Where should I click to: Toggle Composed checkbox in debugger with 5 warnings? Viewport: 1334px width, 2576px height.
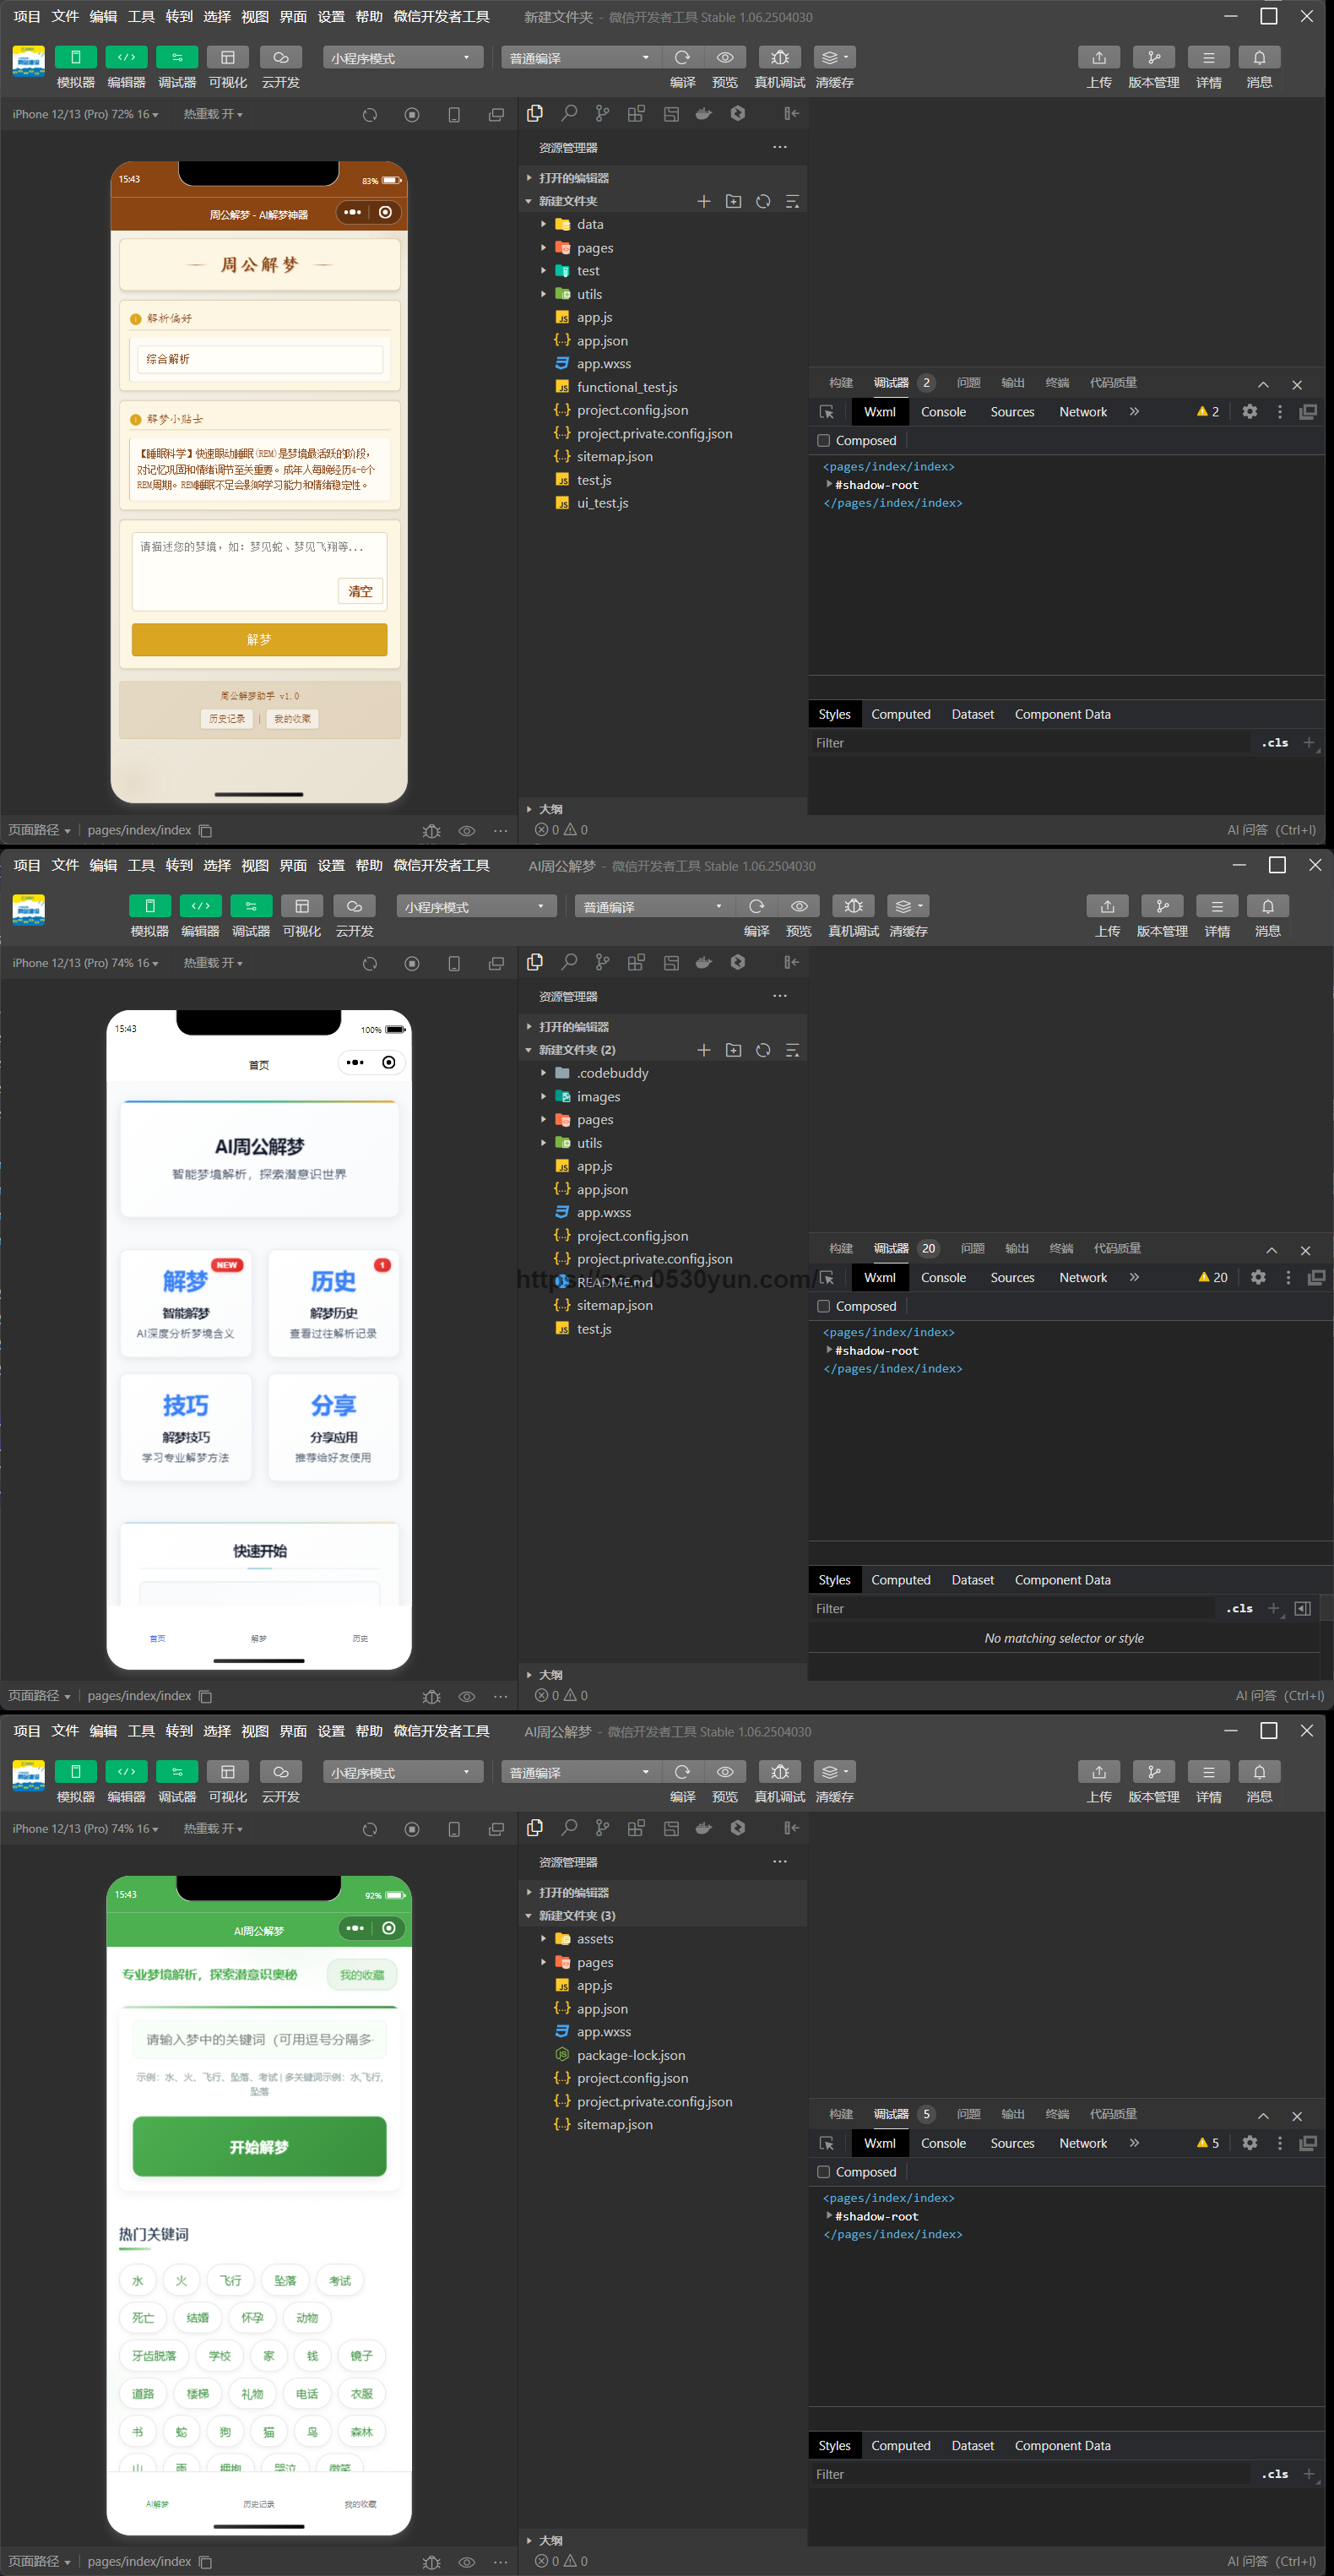click(x=824, y=2172)
